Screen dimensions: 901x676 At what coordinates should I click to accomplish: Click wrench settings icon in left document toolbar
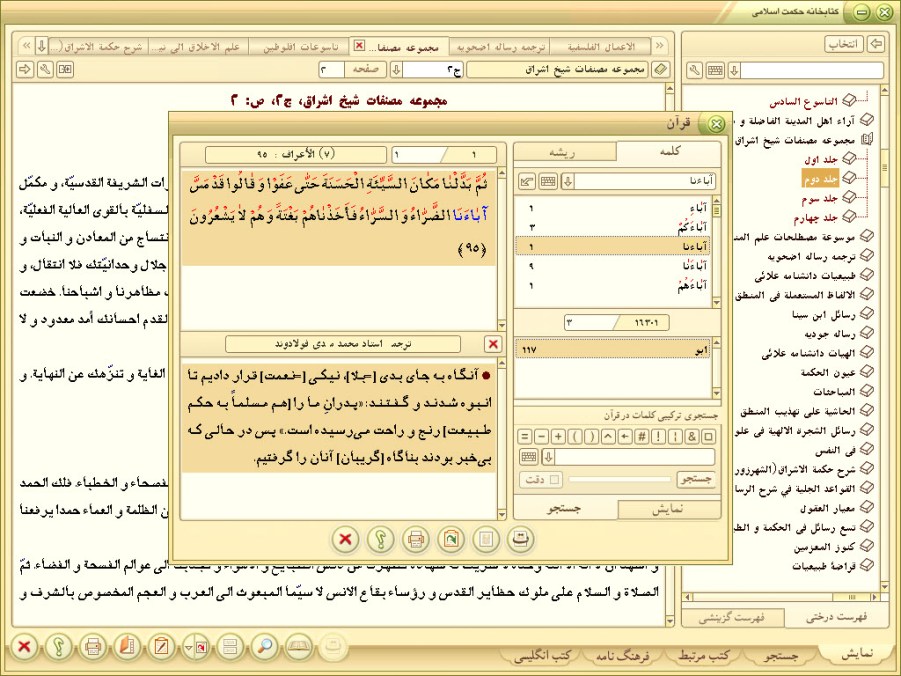point(45,70)
